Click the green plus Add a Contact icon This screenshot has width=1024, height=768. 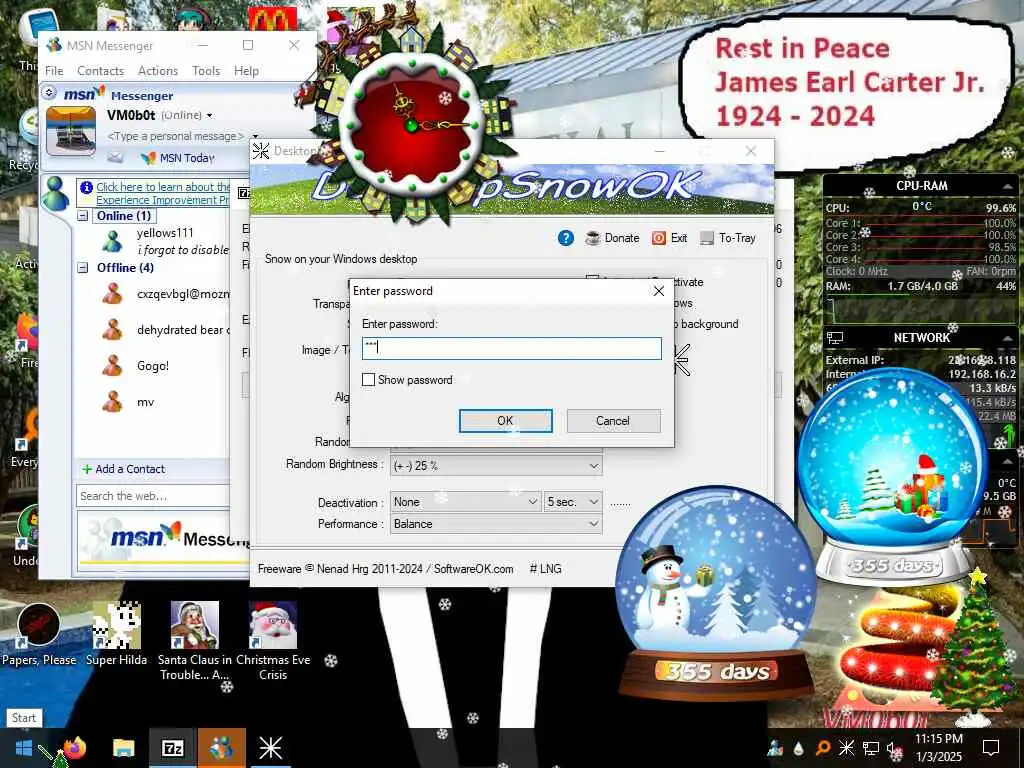(x=86, y=469)
